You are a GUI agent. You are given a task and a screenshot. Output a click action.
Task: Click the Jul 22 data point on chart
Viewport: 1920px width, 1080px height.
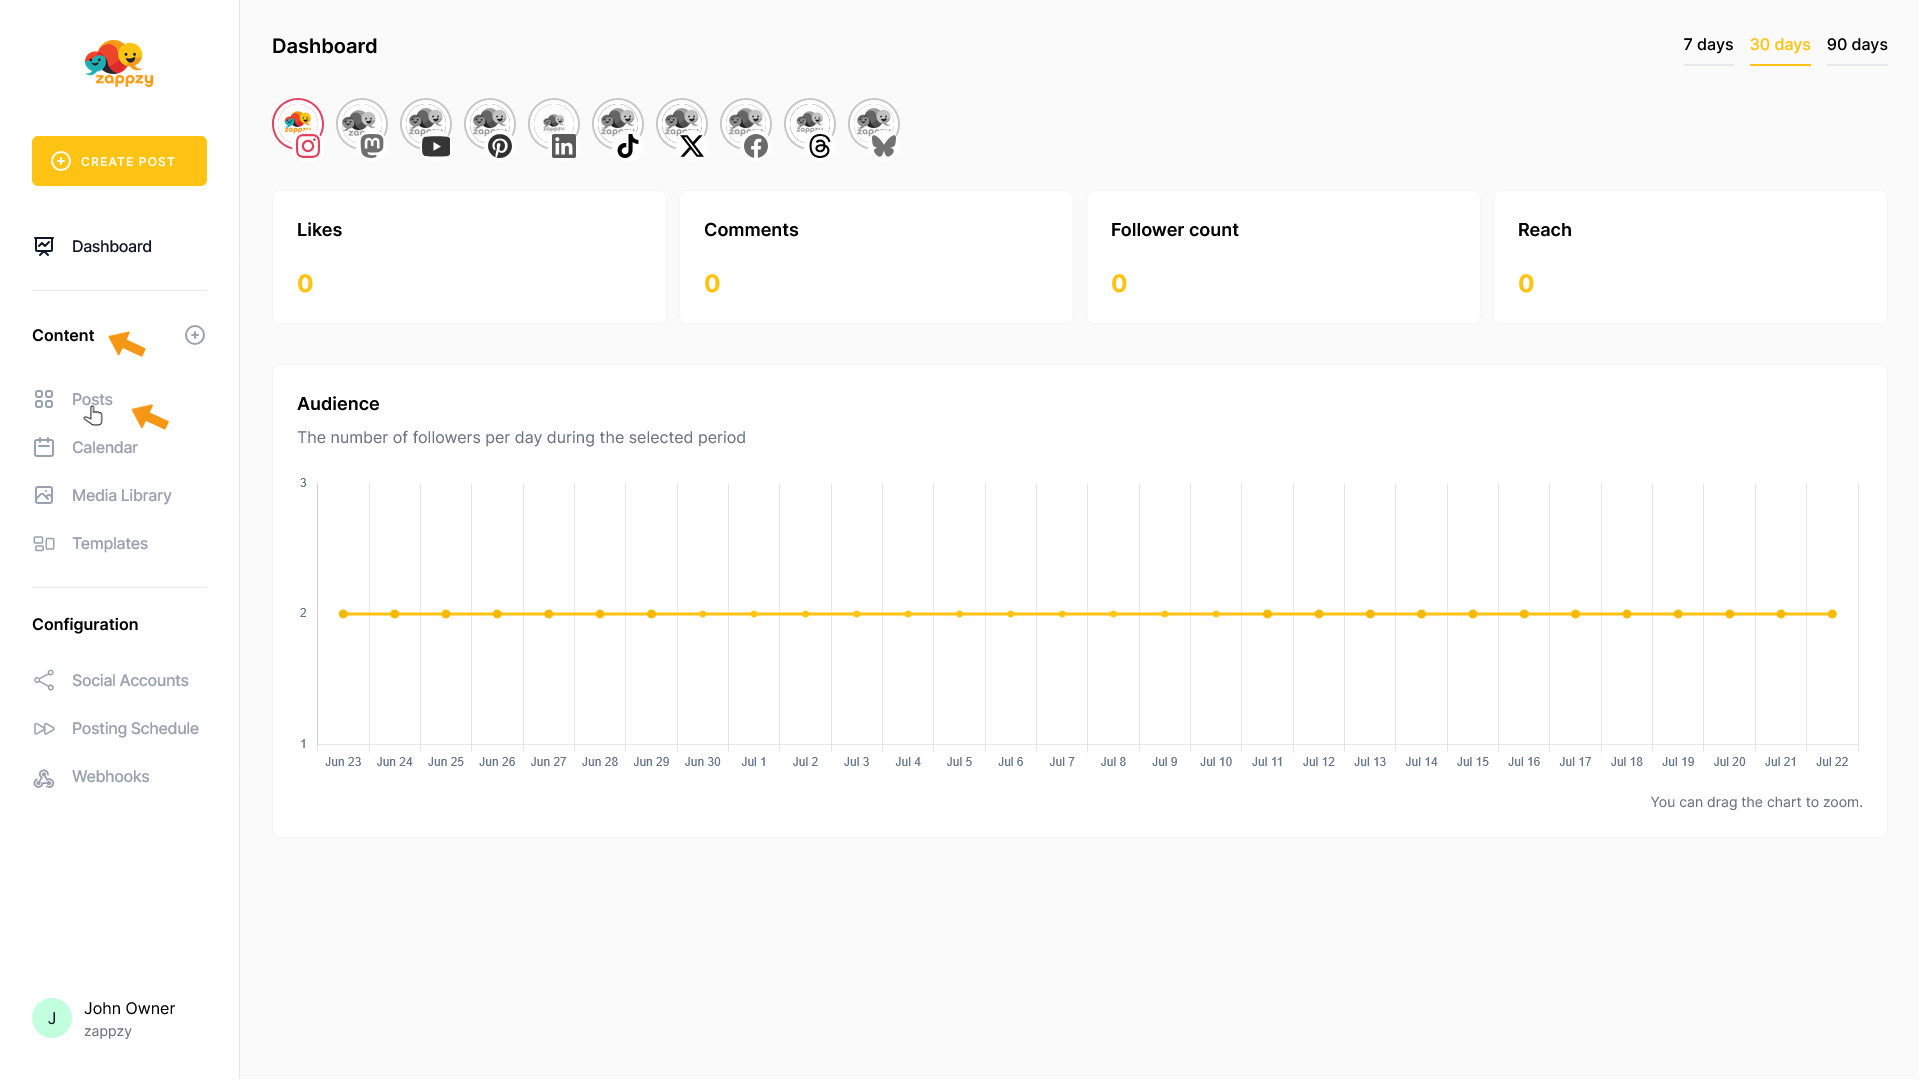pos(1832,614)
